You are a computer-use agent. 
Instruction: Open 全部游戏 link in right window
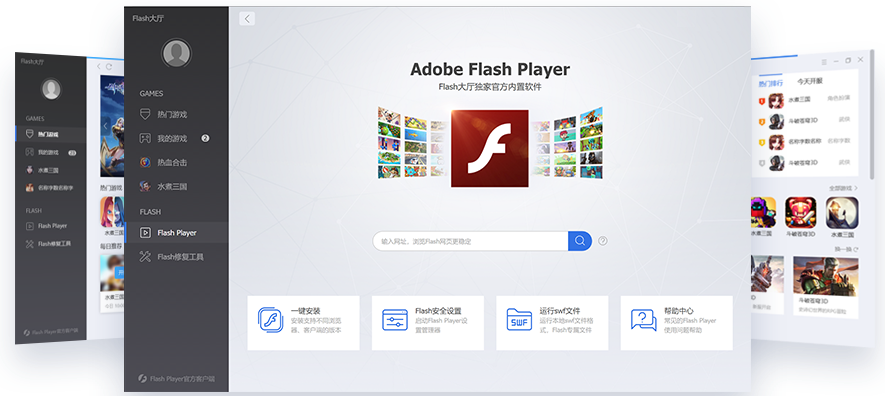coord(843,188)
